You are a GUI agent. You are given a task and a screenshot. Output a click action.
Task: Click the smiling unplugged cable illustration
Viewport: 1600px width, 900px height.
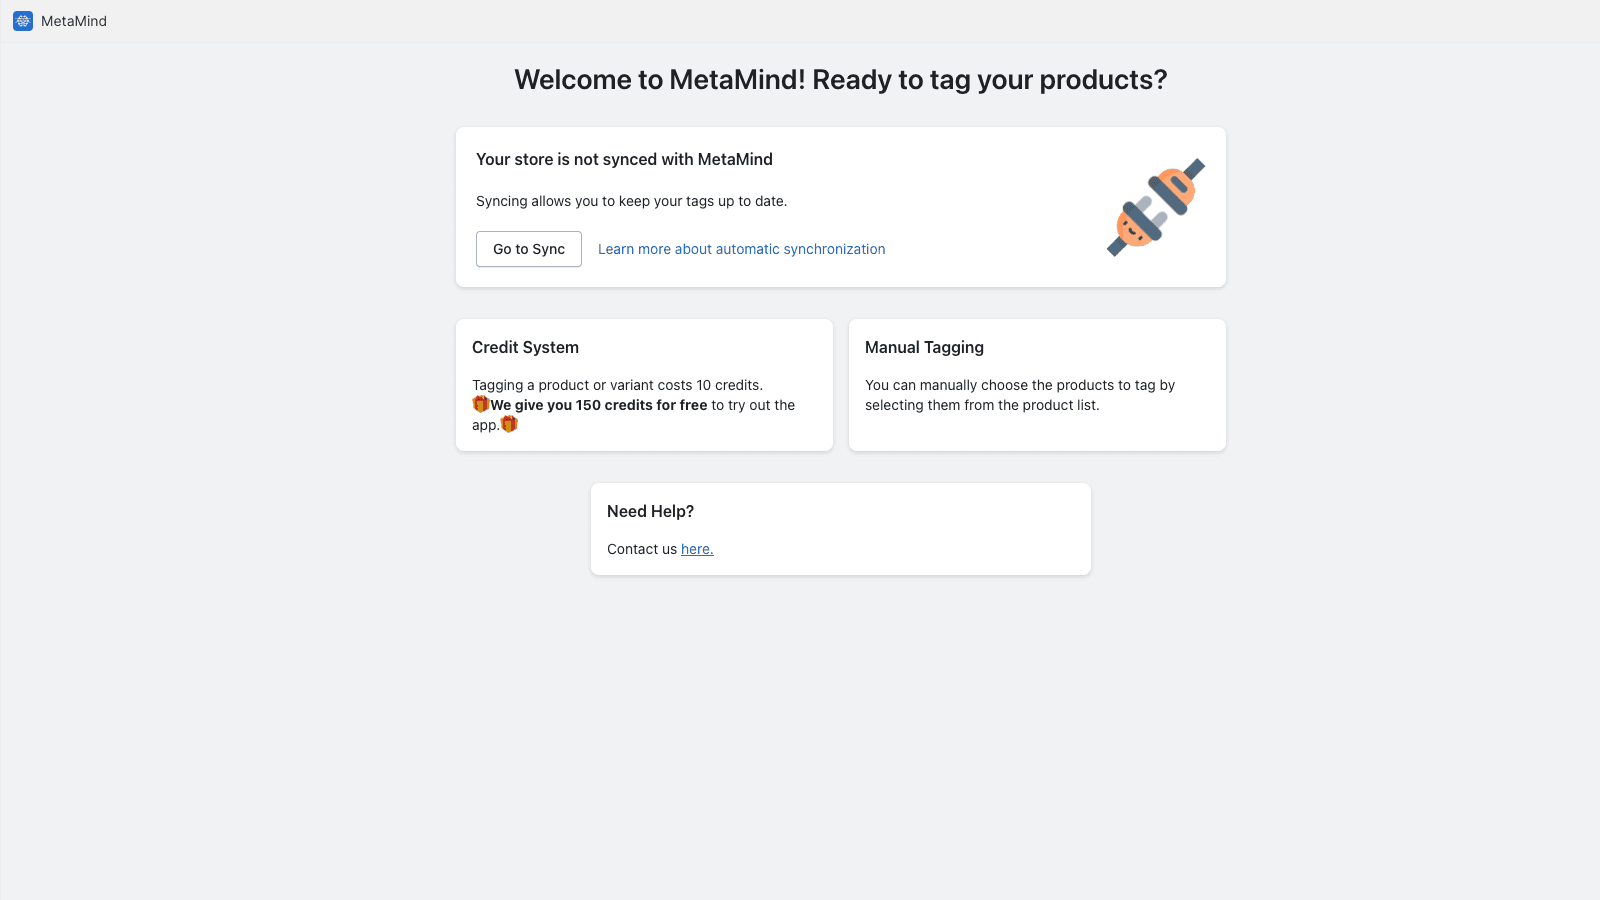[1154, 207]
